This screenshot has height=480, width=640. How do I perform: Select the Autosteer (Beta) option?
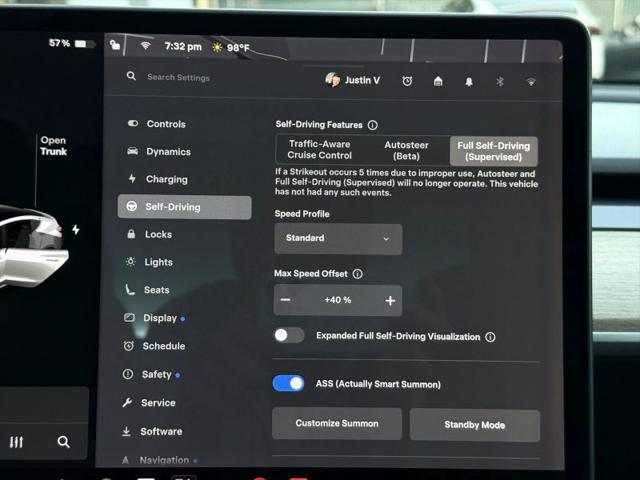pos(406,151)
